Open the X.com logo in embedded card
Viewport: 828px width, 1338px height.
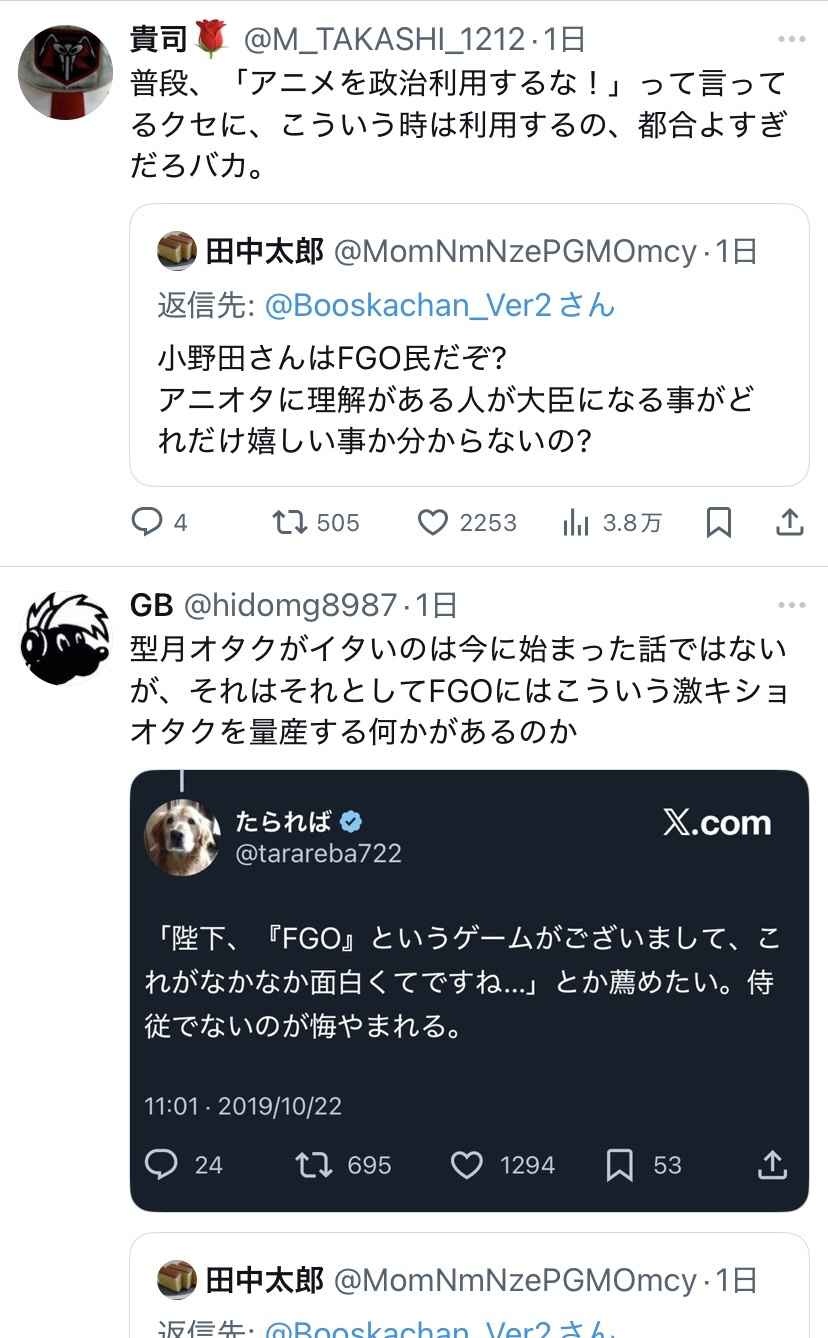coord(717,823)
